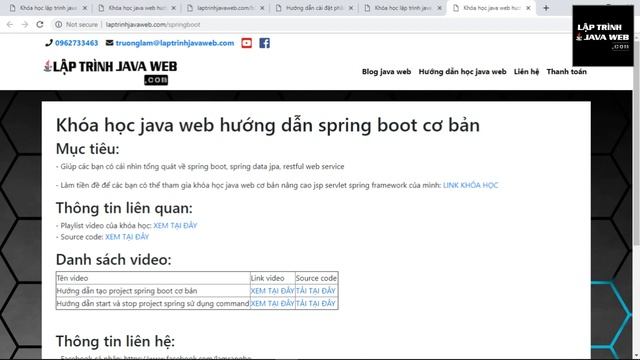Click the Lập Trình Java Web site logo
Viewport: 640px width, 360px height.
[x=111, y=71]
